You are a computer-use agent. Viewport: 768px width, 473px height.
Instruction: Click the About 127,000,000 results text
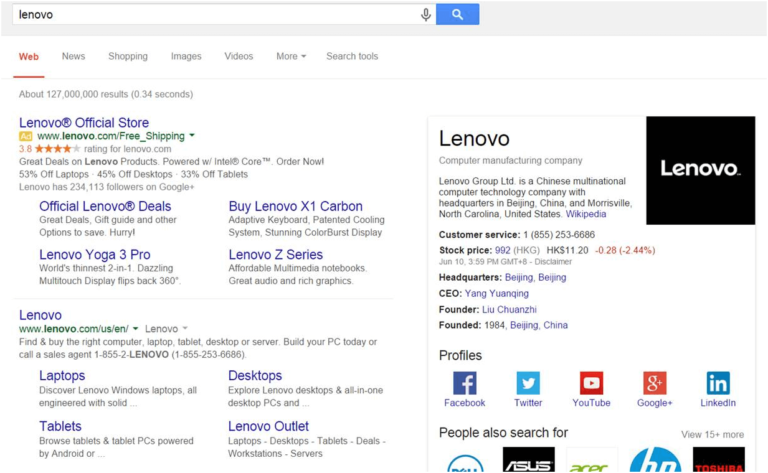106,94
